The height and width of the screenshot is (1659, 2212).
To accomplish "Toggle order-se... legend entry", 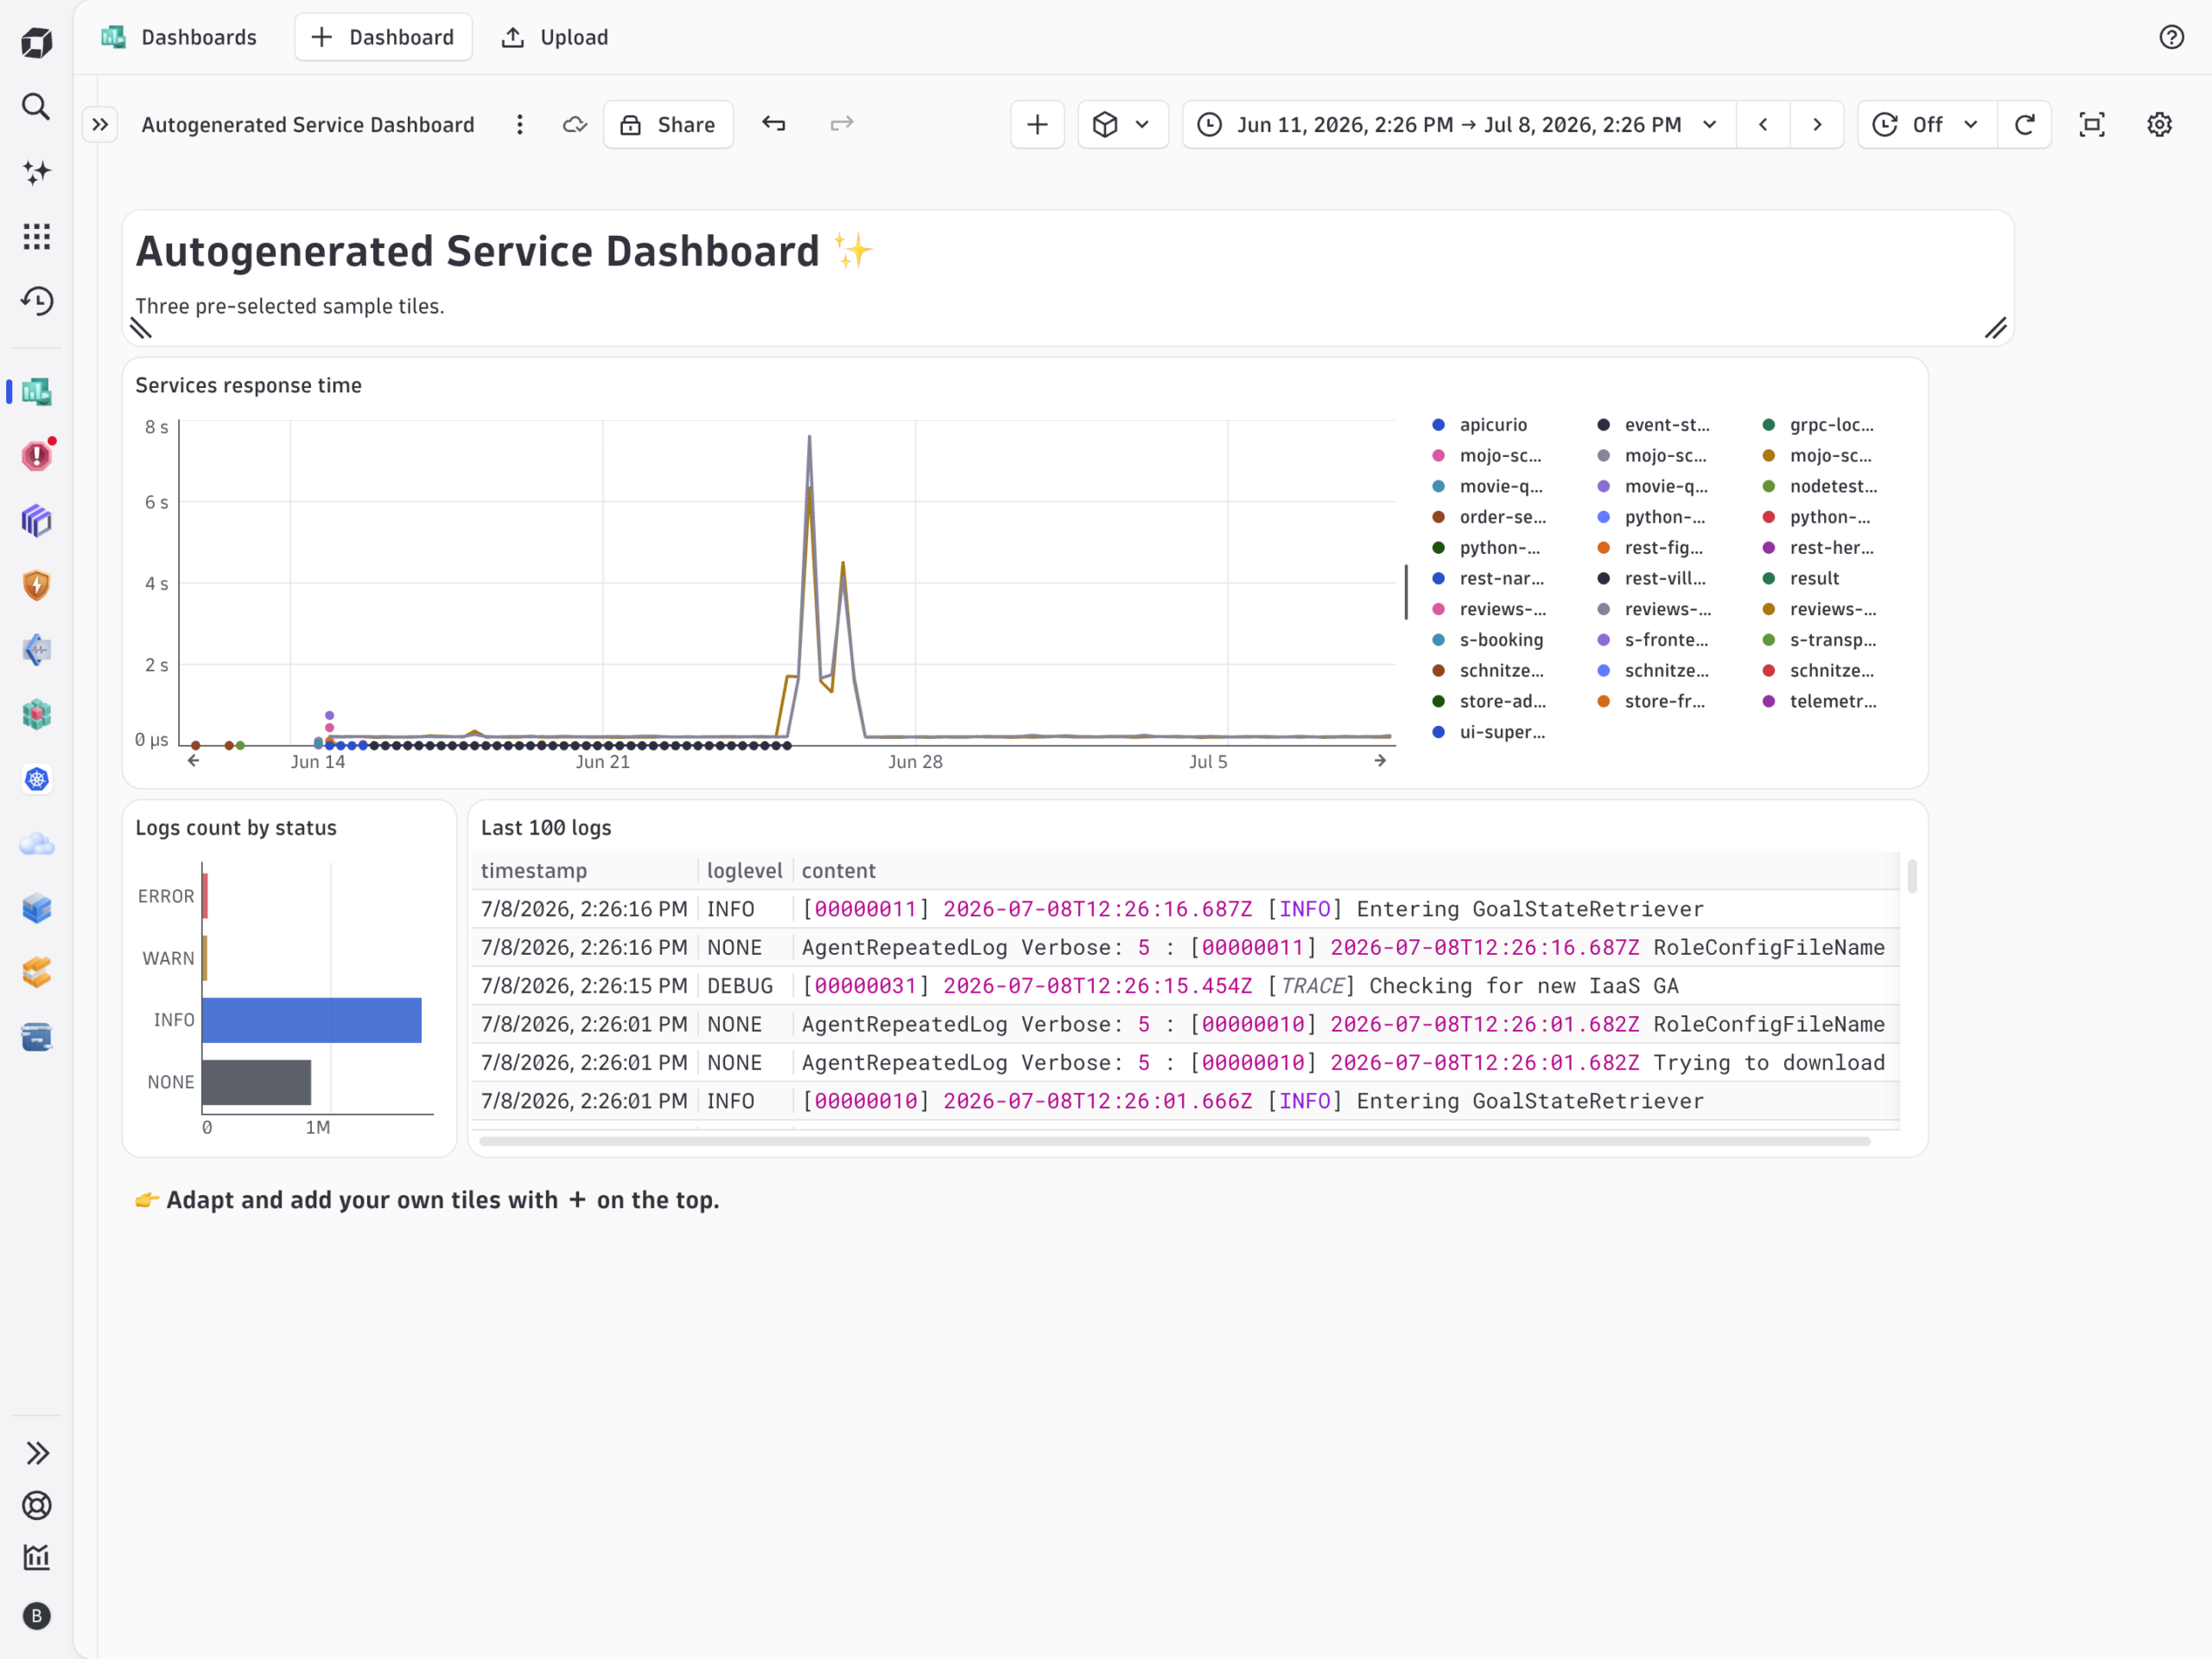I will [x=1490, y=517].
